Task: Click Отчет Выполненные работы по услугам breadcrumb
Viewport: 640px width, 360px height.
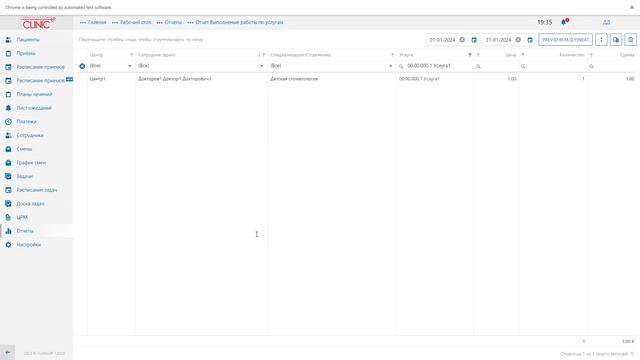Action: click(239, 22)
